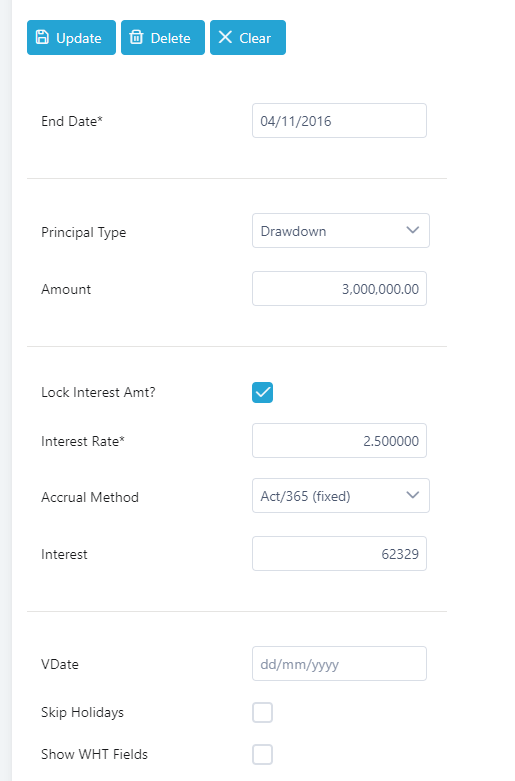Uncheck the Lock Interest Amt checkbox
Screen dimensions: 515x781
coord(262,392)
